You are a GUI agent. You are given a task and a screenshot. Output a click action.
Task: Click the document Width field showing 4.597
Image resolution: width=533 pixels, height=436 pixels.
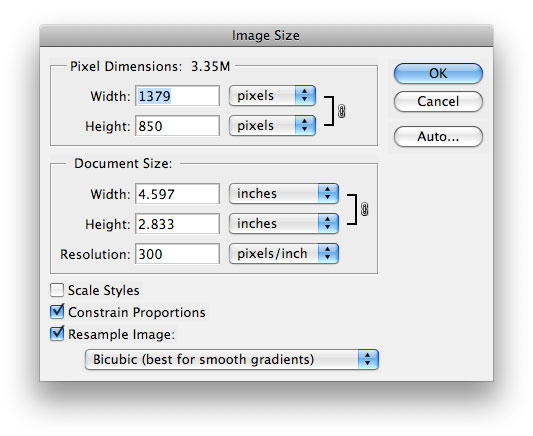point(177,194)
